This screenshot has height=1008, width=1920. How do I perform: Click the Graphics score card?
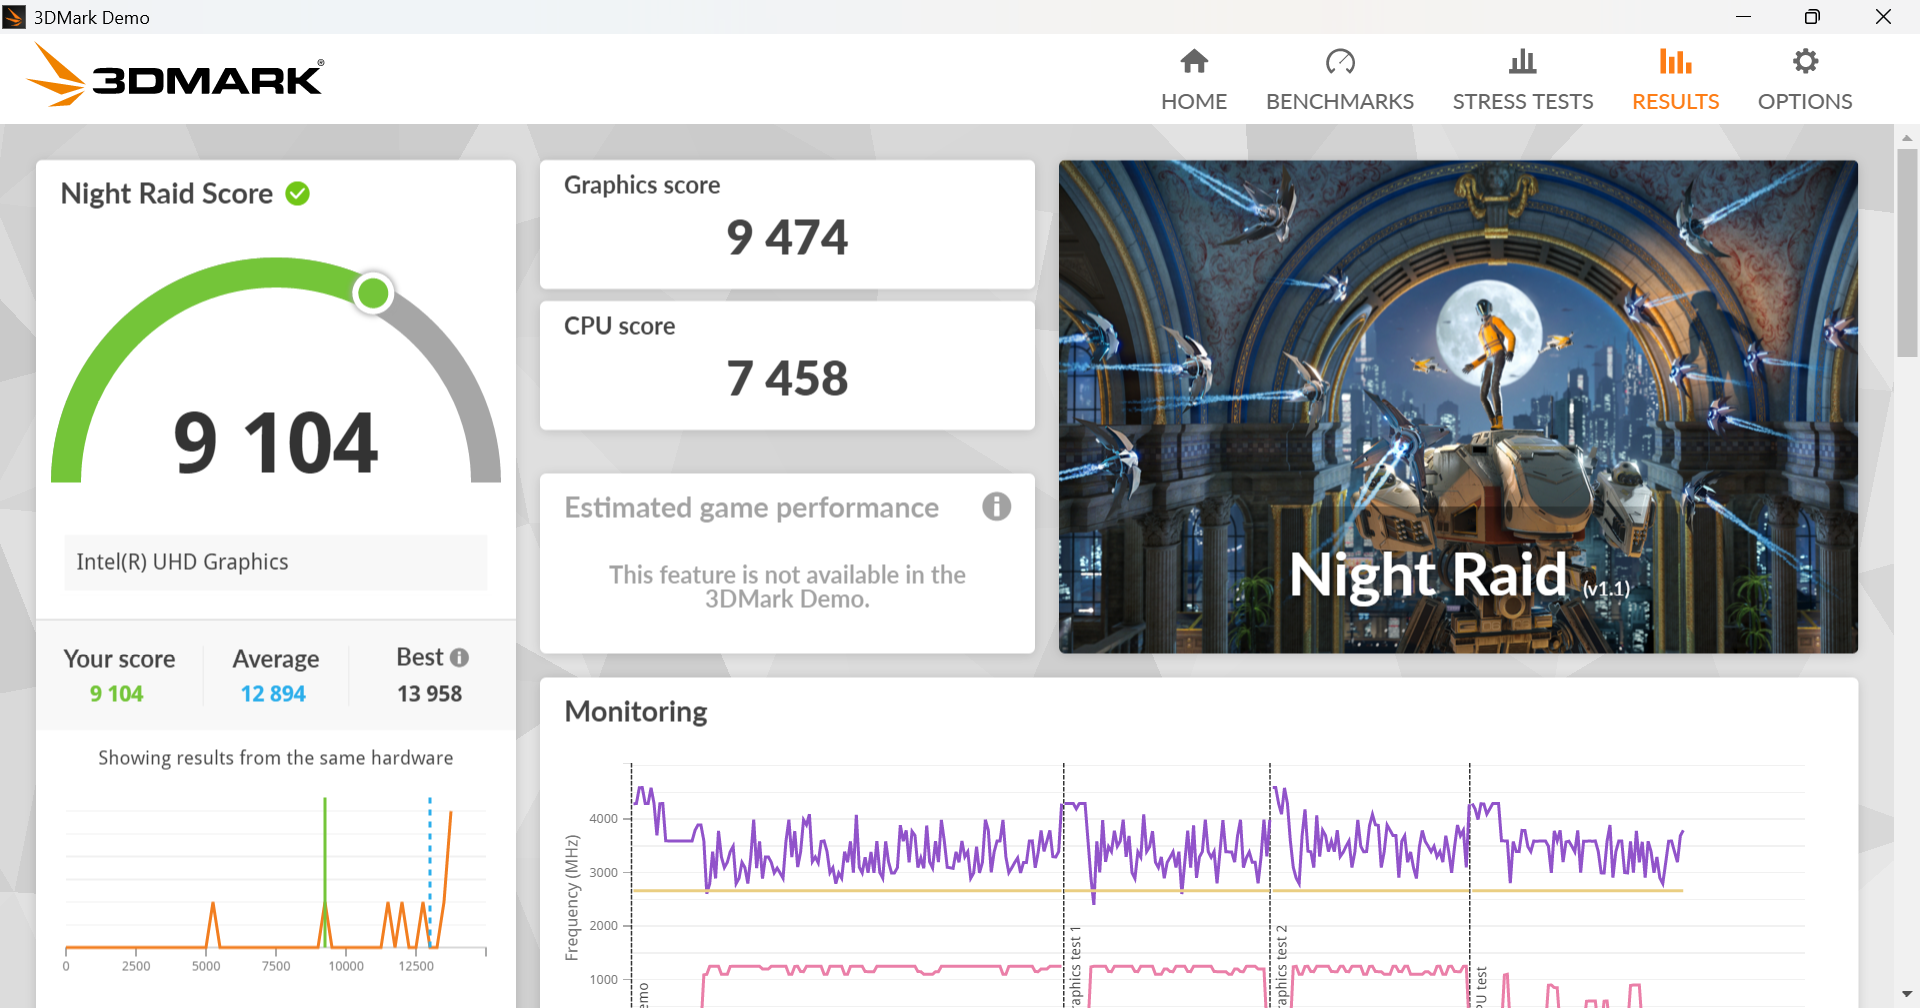click(787, 225)
